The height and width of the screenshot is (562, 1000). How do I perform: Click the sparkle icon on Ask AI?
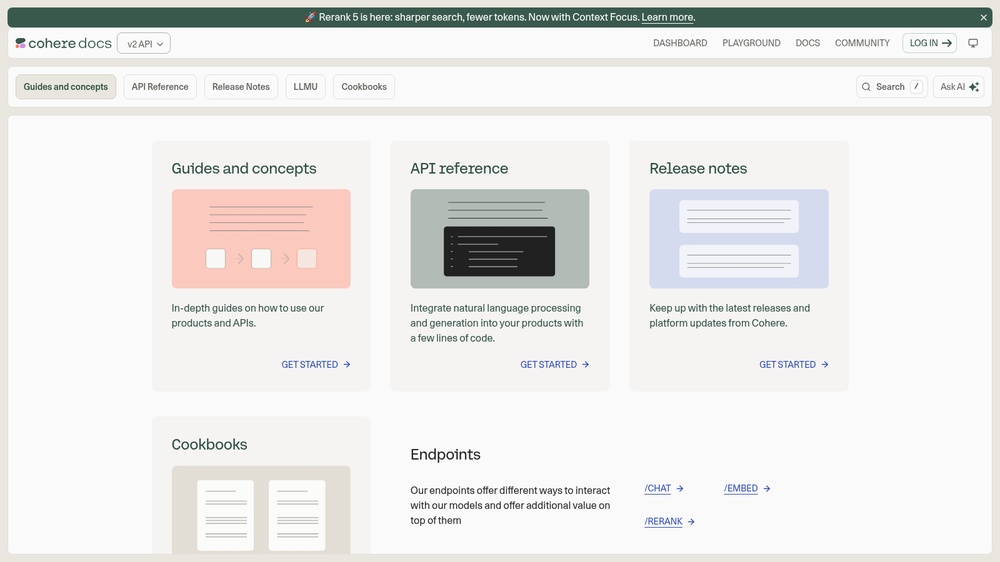pos(974,87)
